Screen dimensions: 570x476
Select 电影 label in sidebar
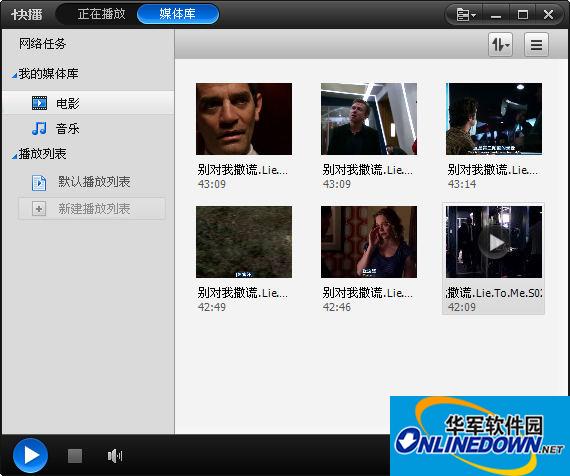pos(68,104)
